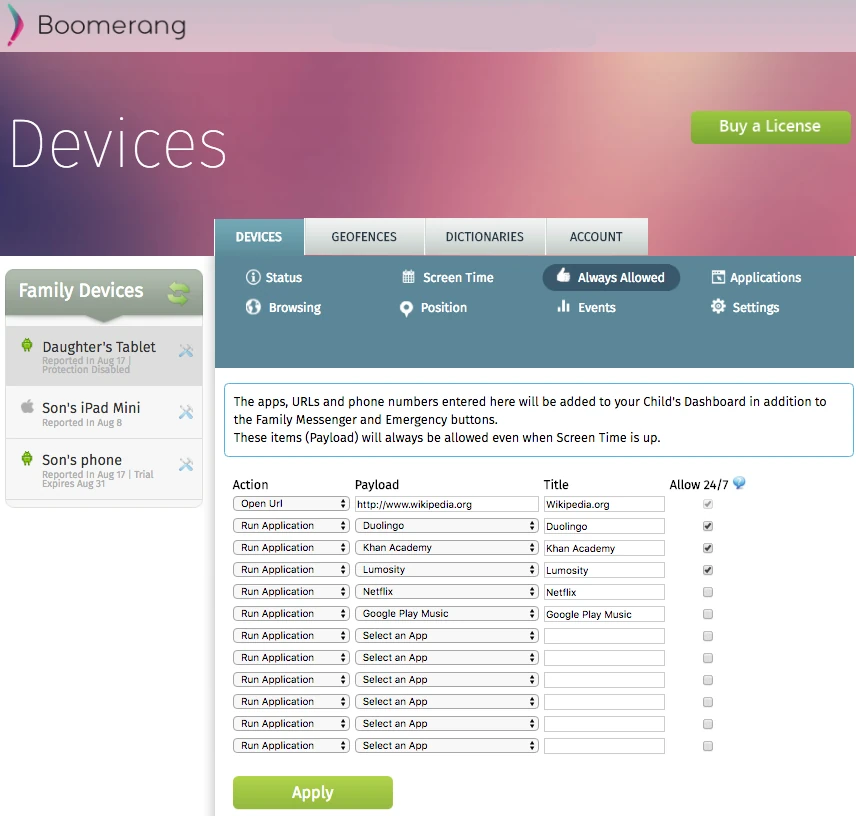Open the Action dropdown showing Open Url

coord(290,503)
